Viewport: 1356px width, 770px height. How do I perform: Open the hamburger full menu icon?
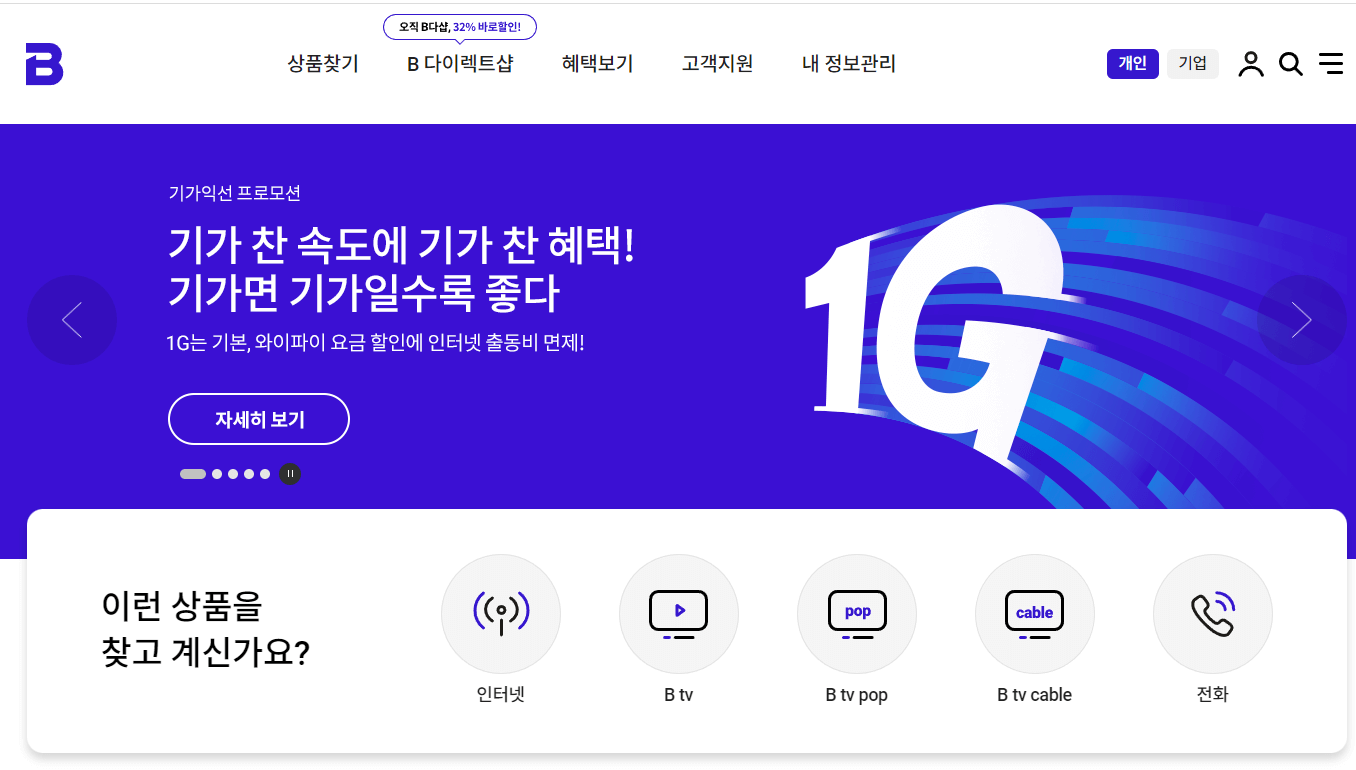click(x=1331, y=64)
